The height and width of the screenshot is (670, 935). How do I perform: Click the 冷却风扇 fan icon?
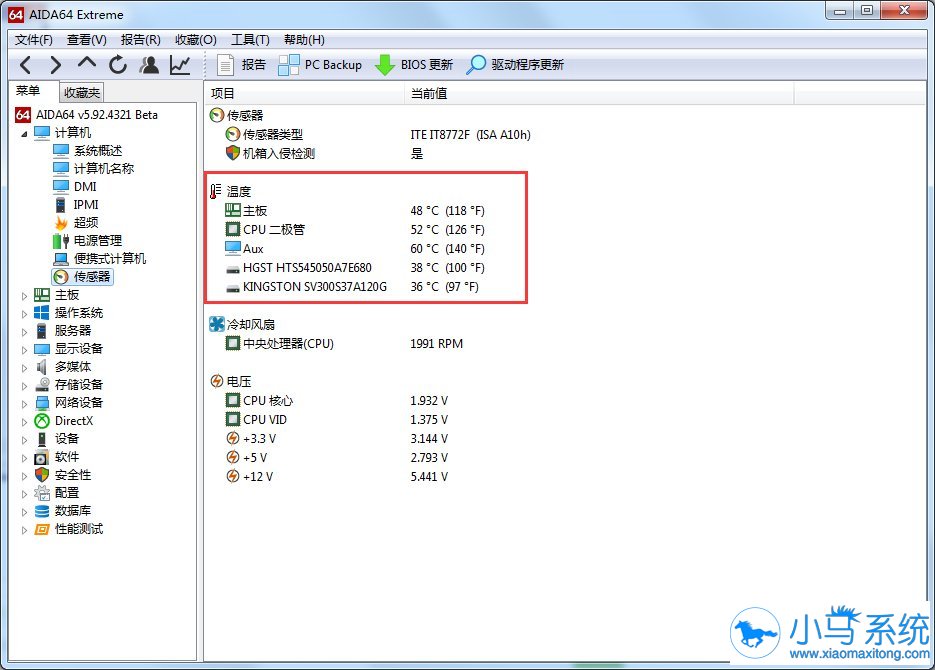coord(216,324)
